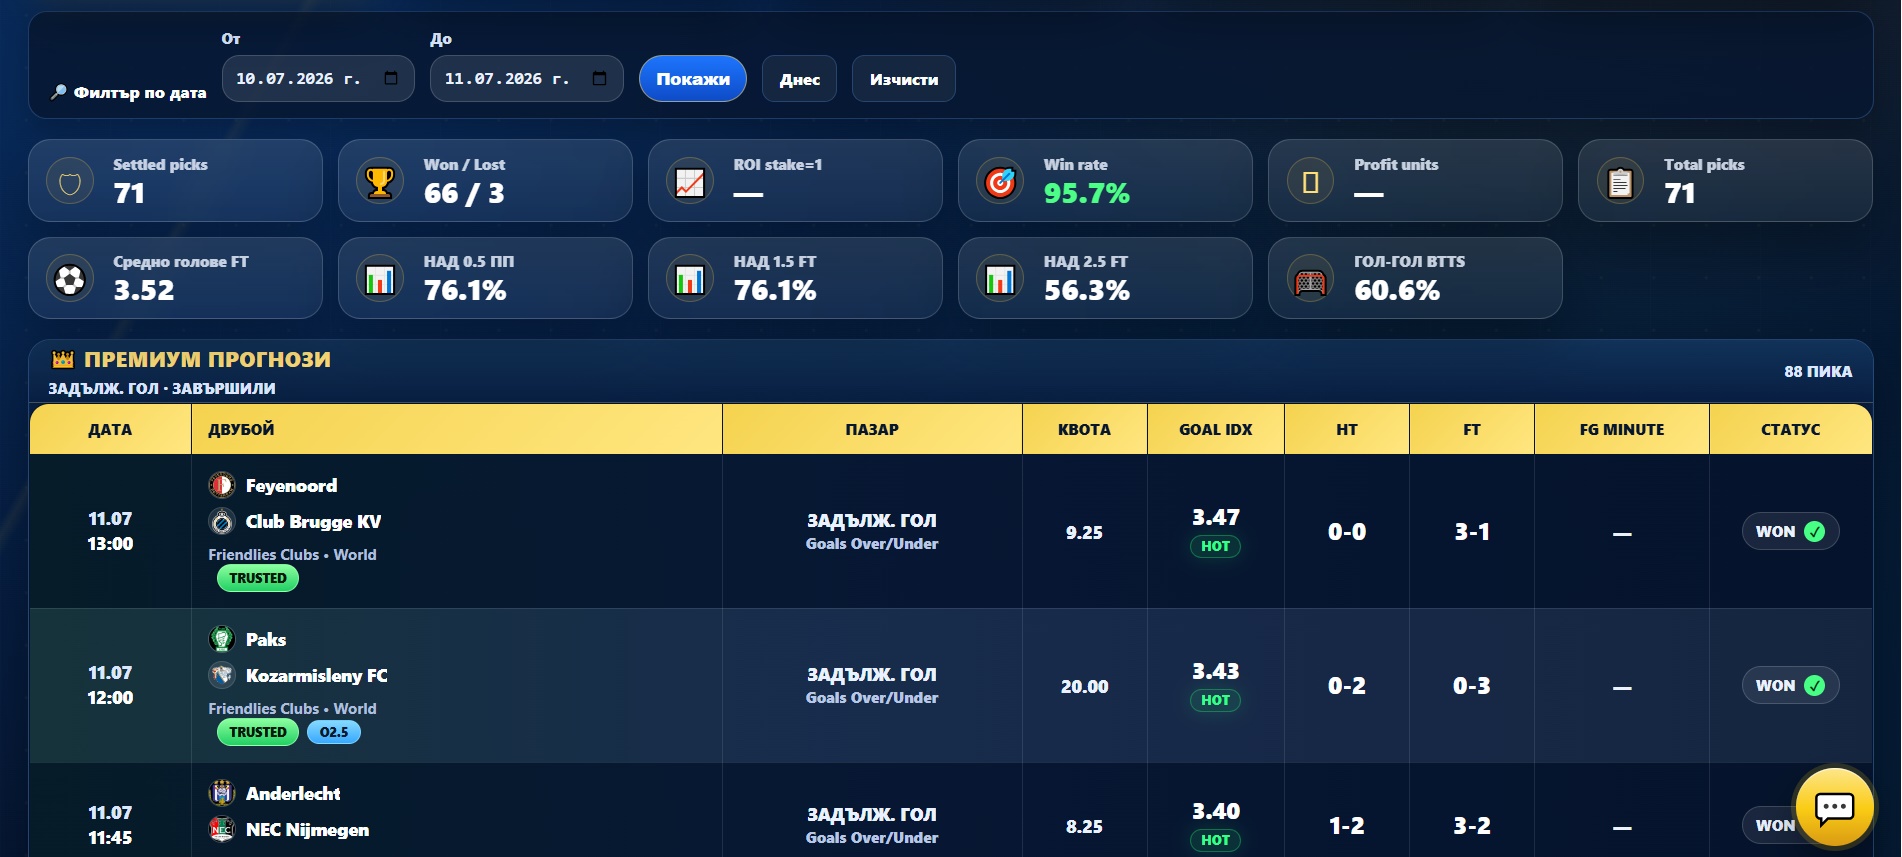This screenshot has height=857, width=1902.
Task: Click the Win rate value 95.7%
Action: [x=1087, y=194]
